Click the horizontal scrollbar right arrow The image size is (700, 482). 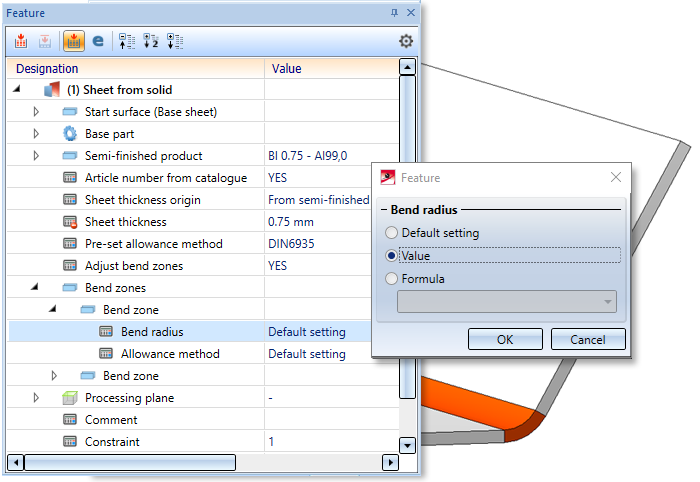pos(391,462)
